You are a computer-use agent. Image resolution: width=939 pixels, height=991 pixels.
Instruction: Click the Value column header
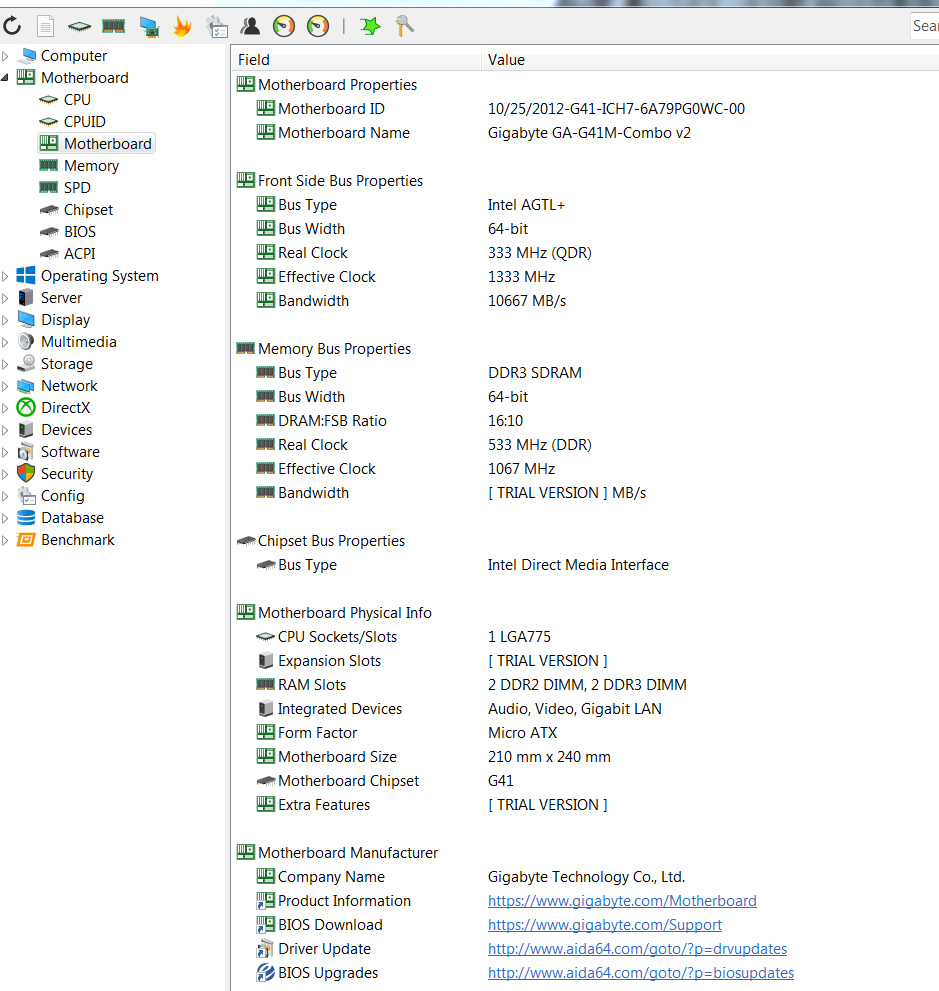tap(710, 60)
